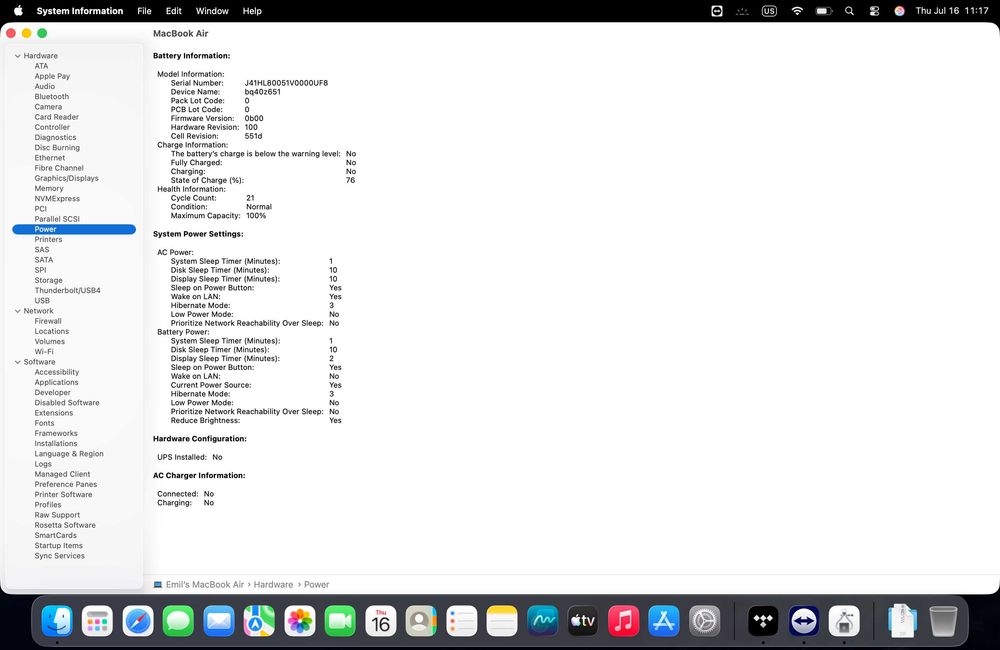This screenshot has height=650, width=1000.
Task: Select Rosetta Software in the sidebar
Action: click(65, 526)
